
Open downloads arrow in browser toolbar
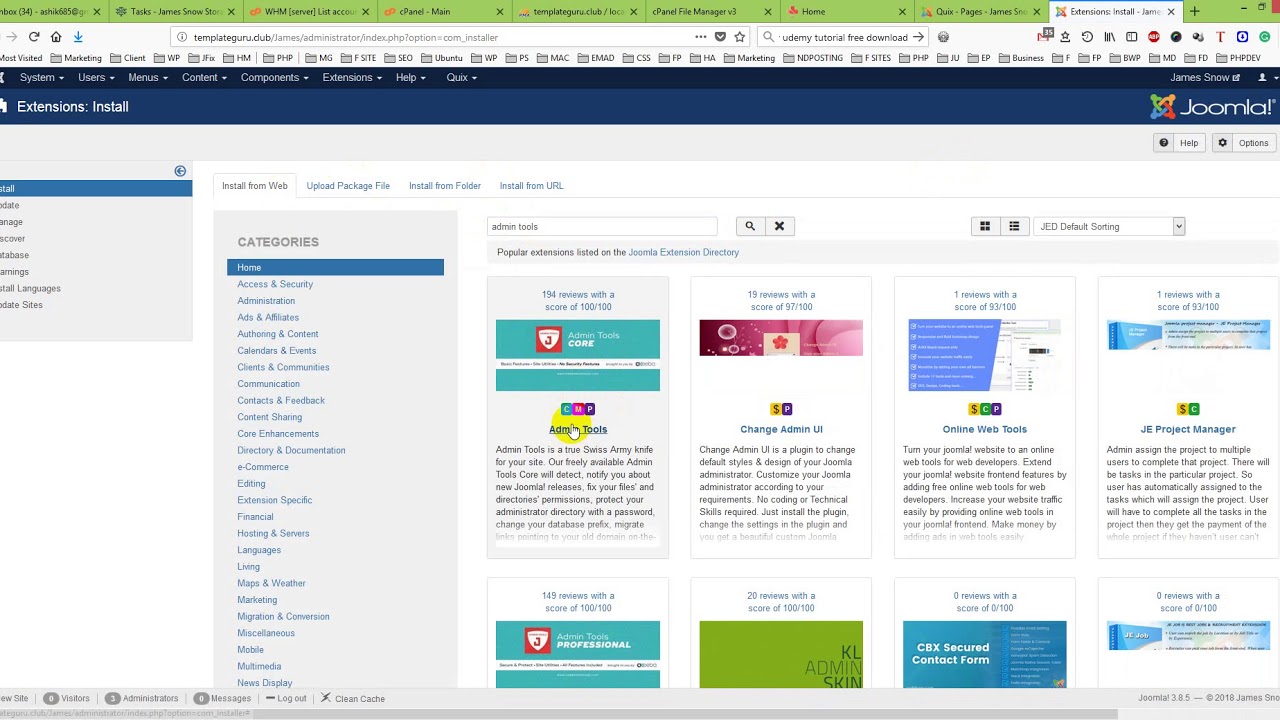click(78, 37)
